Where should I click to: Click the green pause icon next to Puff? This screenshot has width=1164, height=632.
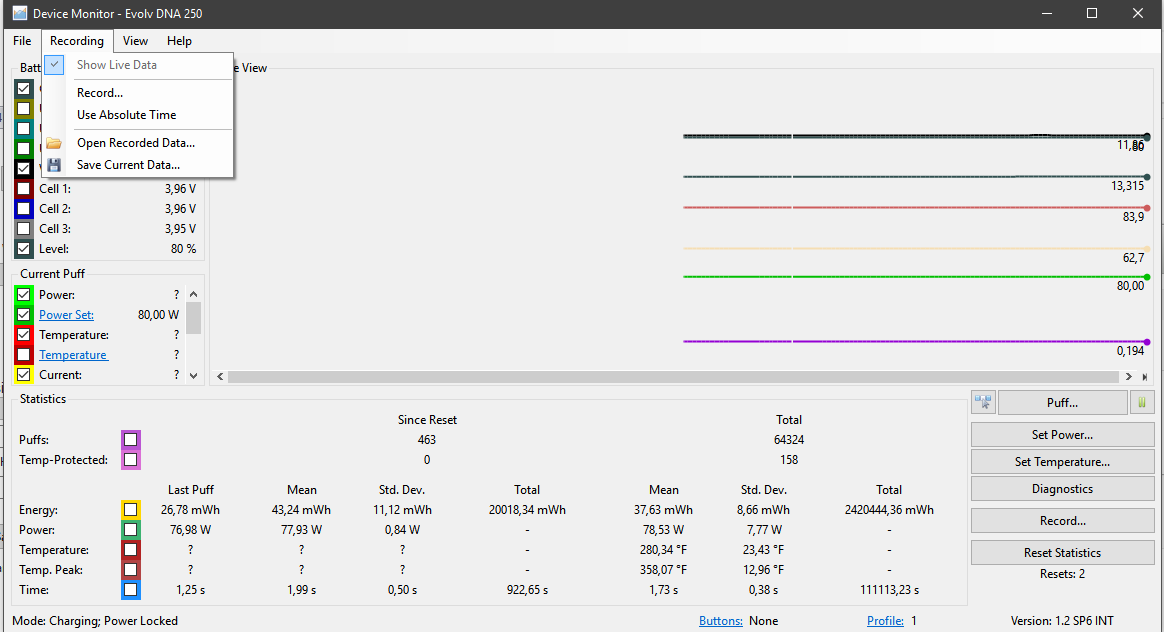[1142, 402]
